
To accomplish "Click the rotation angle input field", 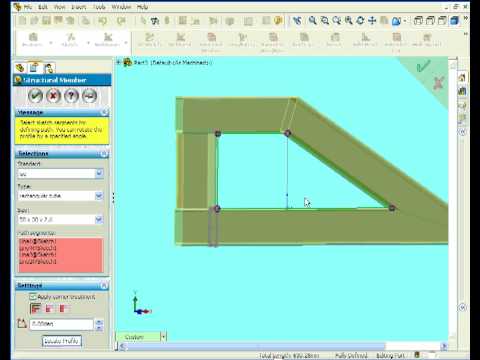I will [x=62, y=324].
